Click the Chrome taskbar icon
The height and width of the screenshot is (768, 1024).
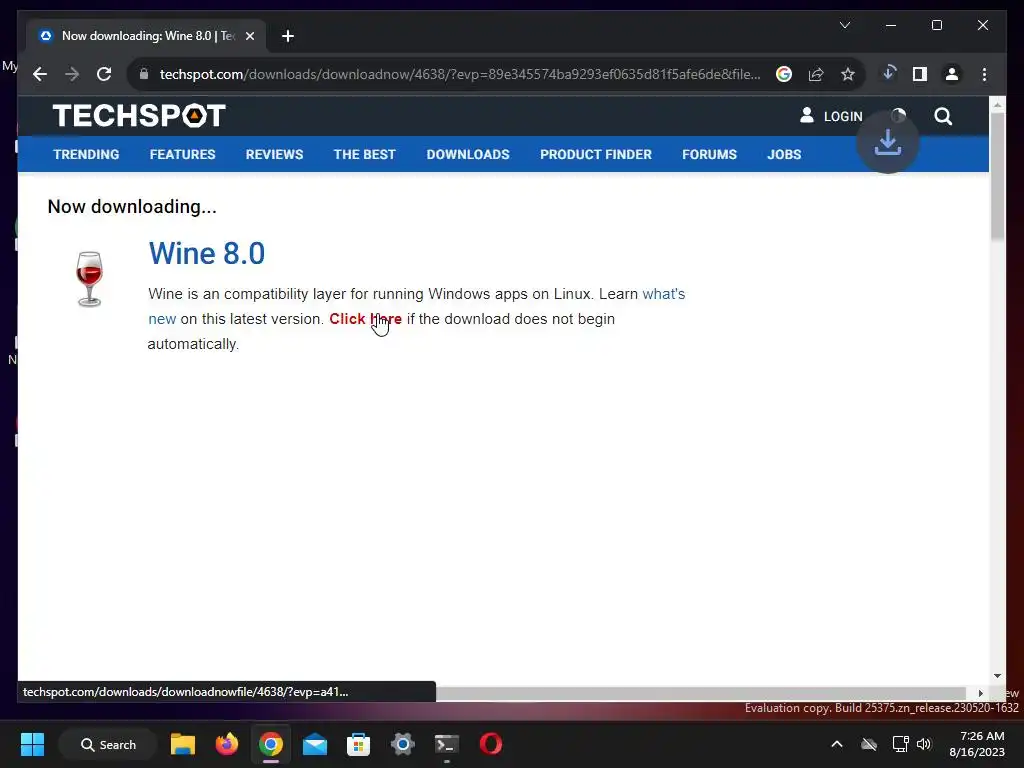(x=270, y=744)
